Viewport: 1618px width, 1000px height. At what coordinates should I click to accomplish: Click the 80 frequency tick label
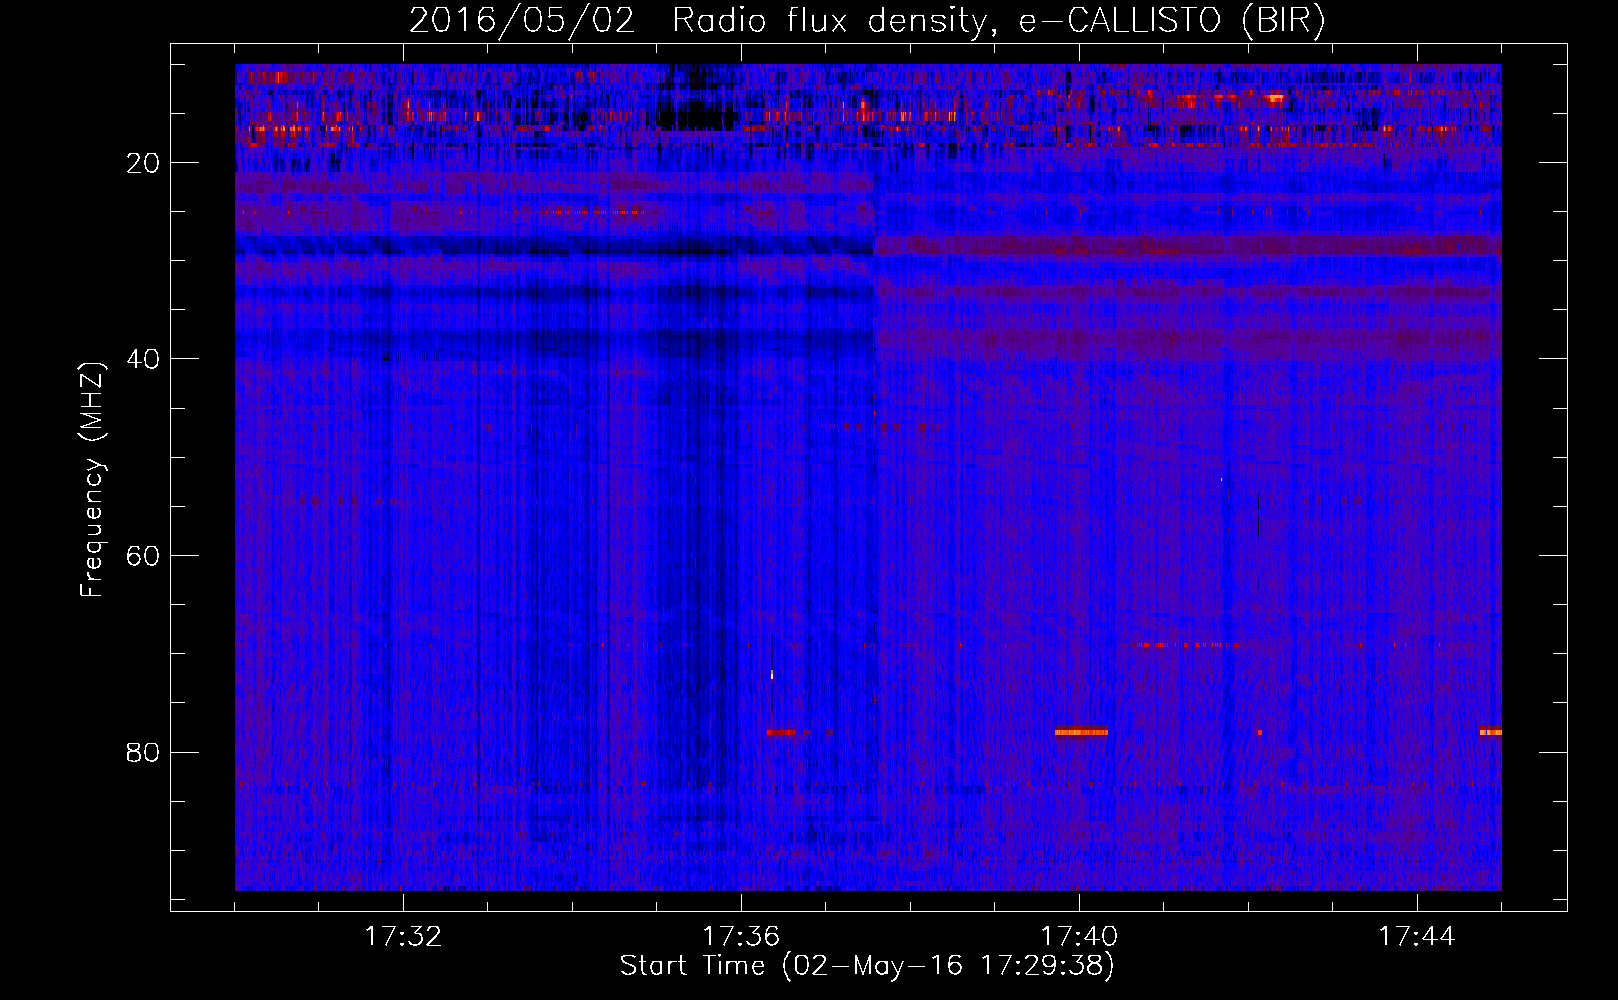(144, 752)
